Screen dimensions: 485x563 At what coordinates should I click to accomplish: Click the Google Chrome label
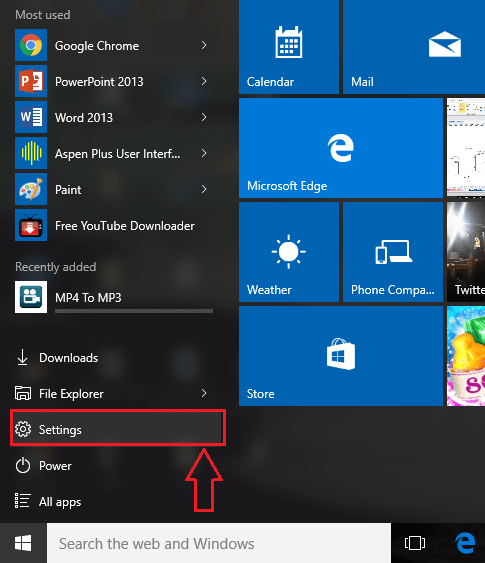click(x=97, y=46)
